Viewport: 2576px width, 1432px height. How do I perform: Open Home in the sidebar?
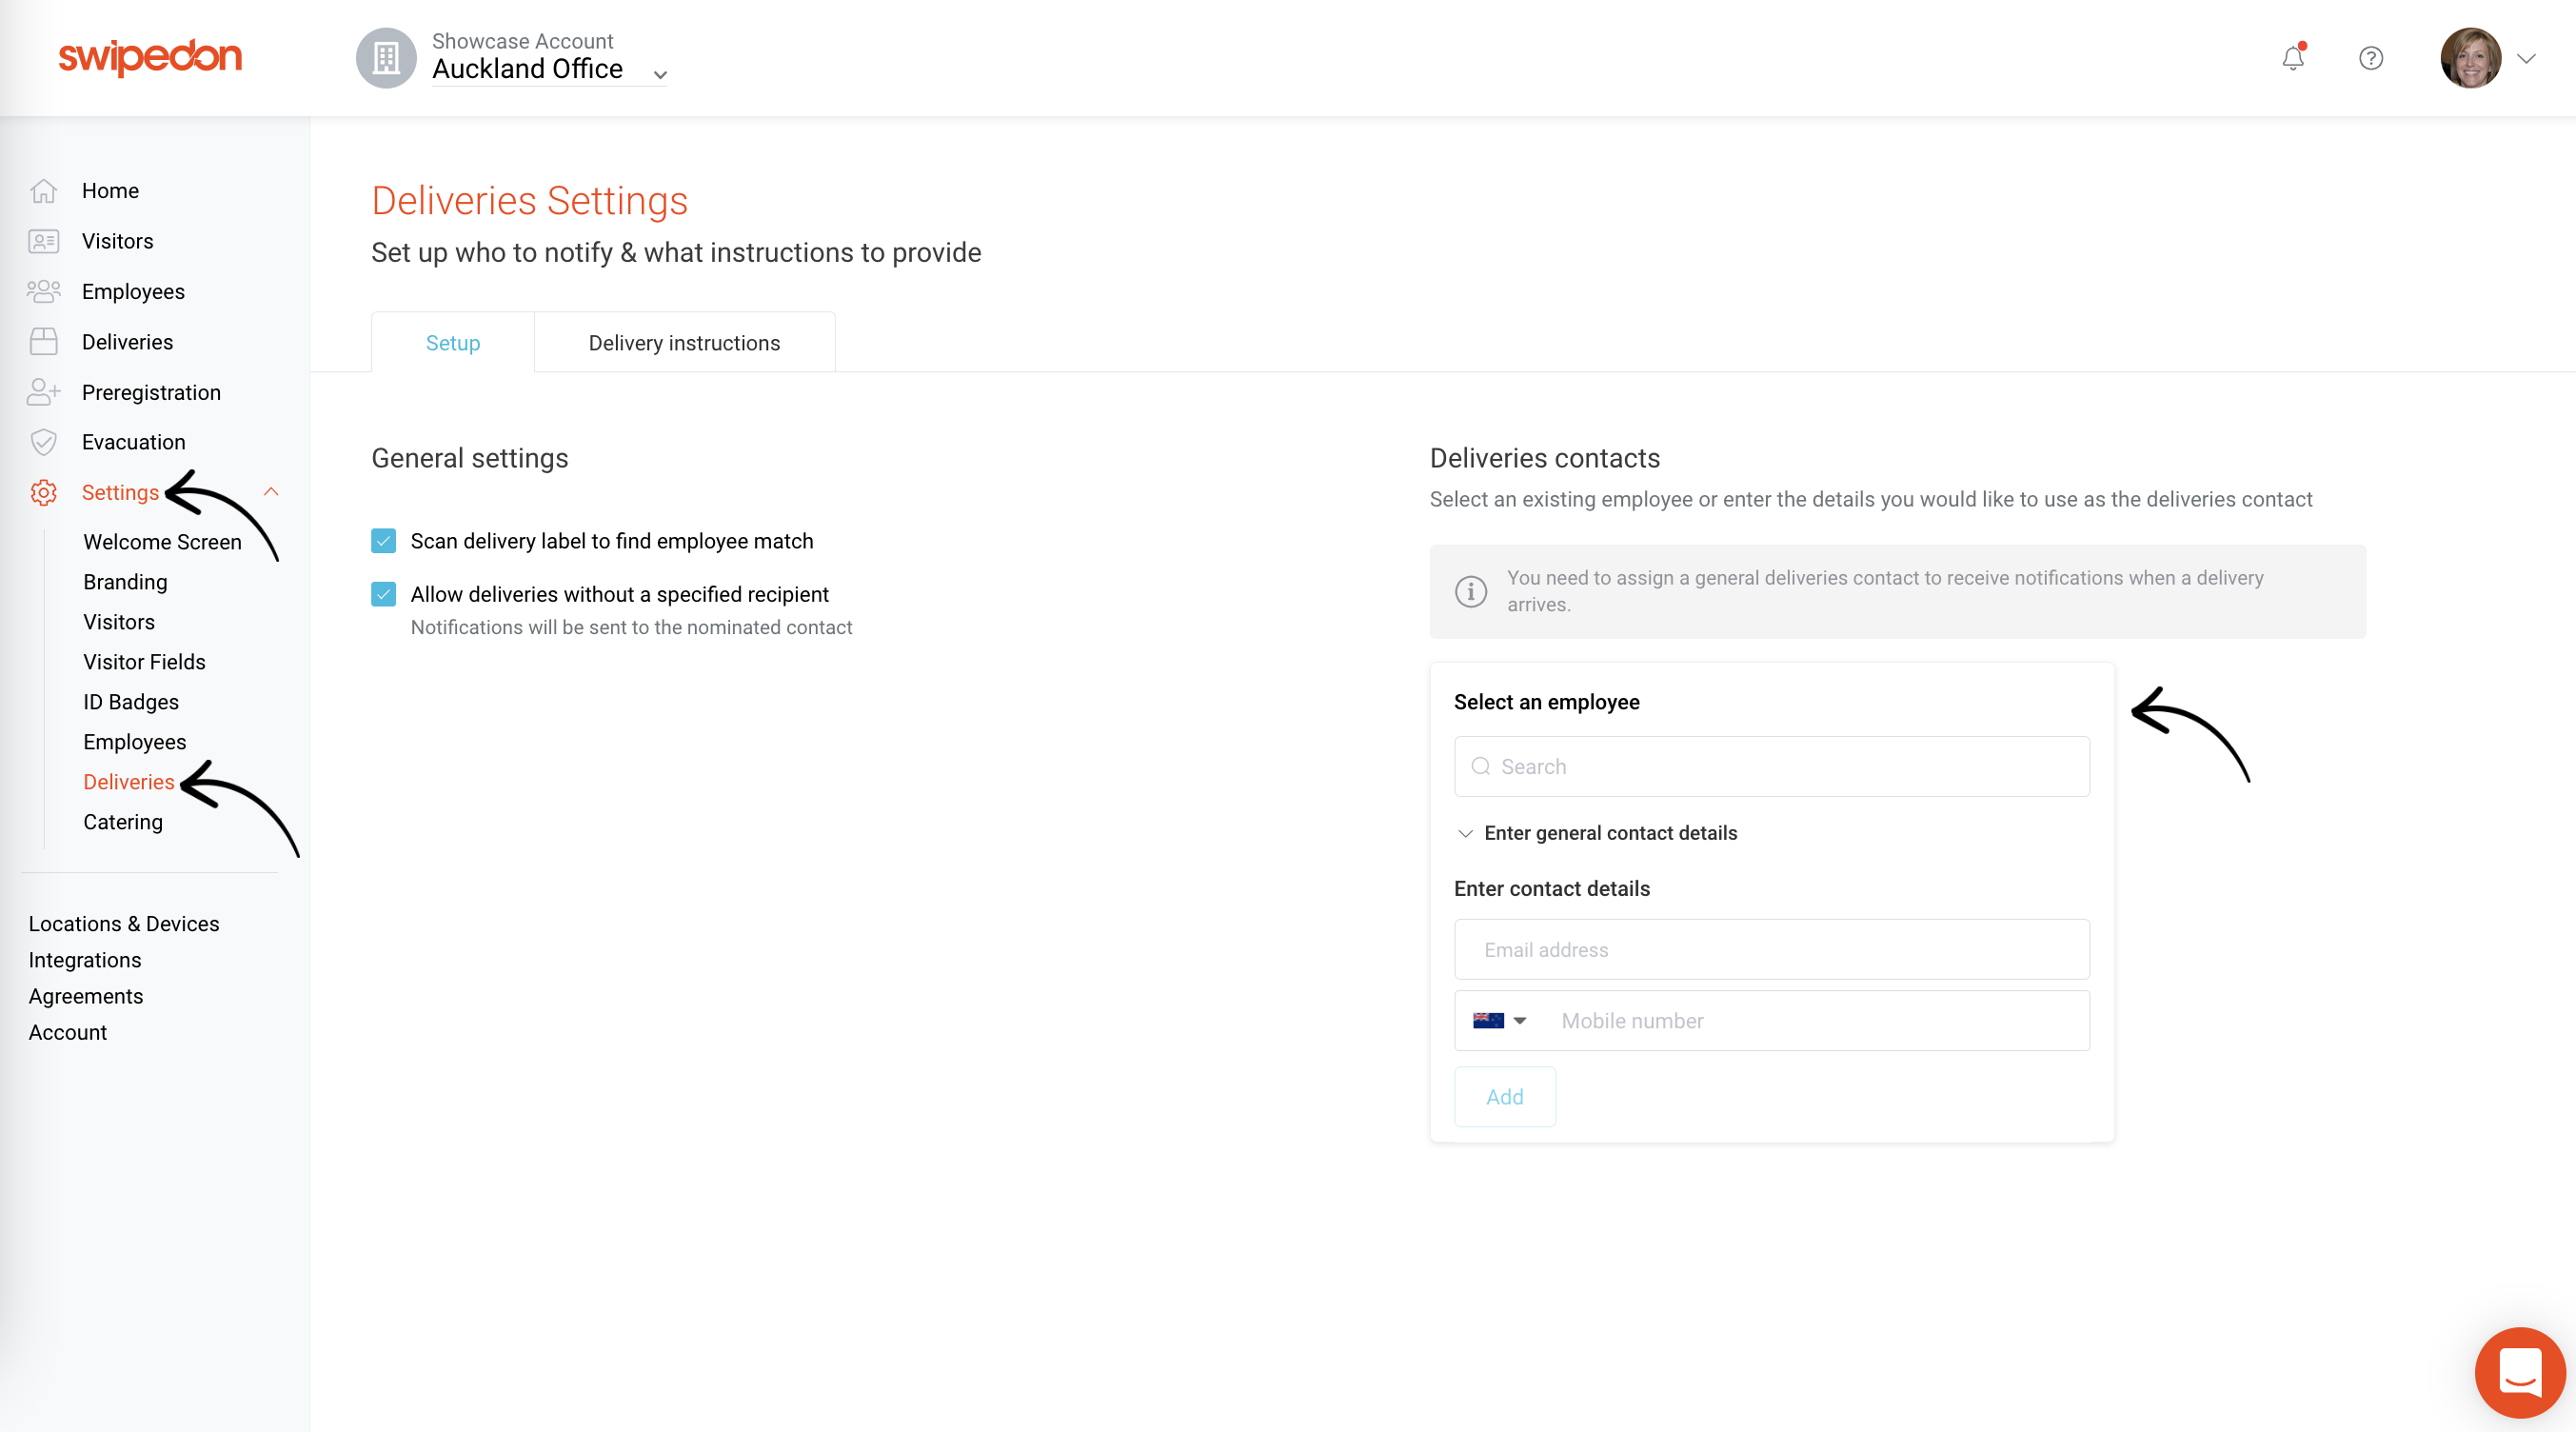point(110,190)
